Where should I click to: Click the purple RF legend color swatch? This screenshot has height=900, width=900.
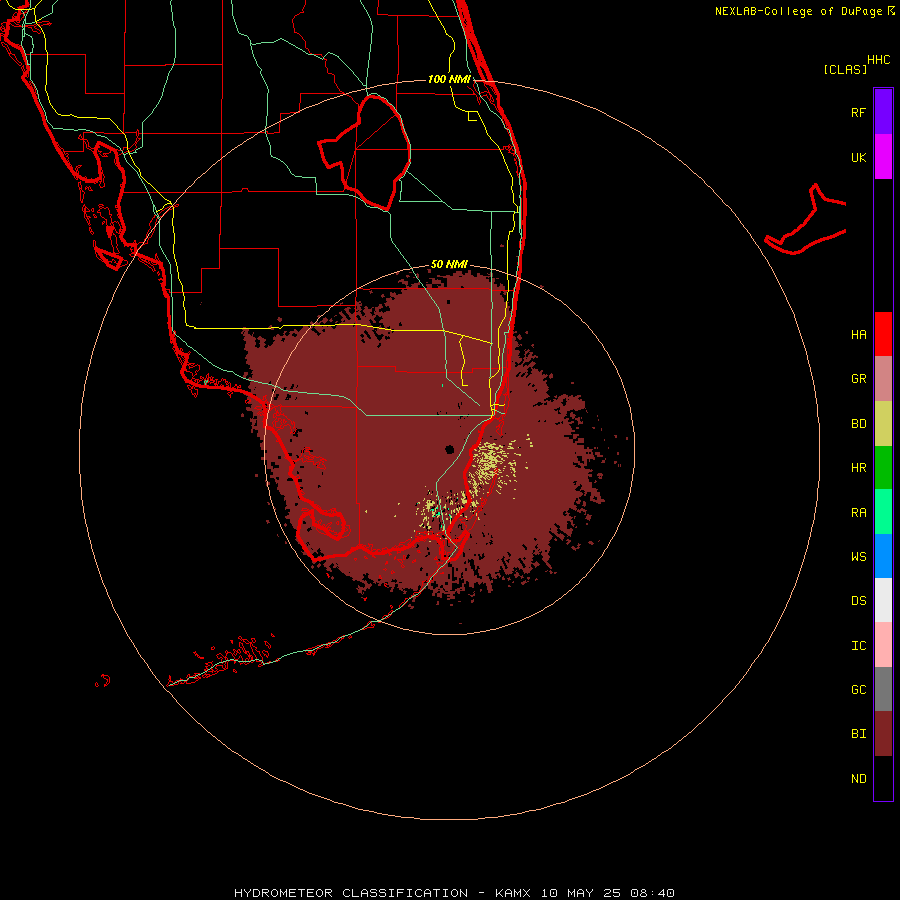pyautogui.click(x=883, y=111)
